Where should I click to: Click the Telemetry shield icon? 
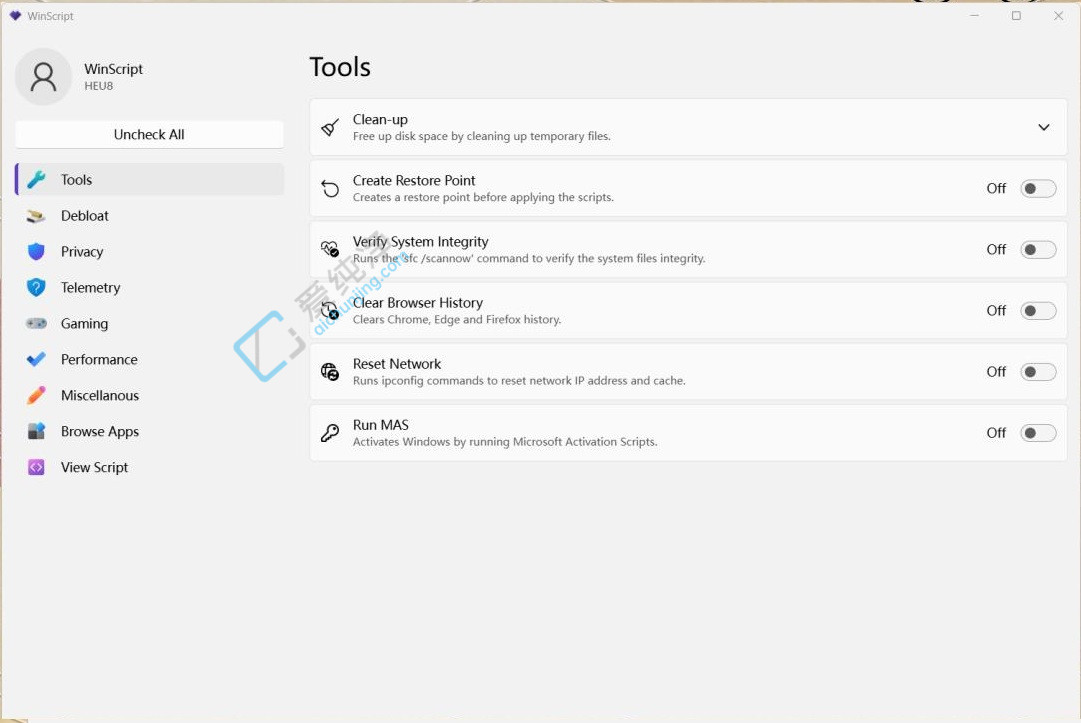click(36, 288)
